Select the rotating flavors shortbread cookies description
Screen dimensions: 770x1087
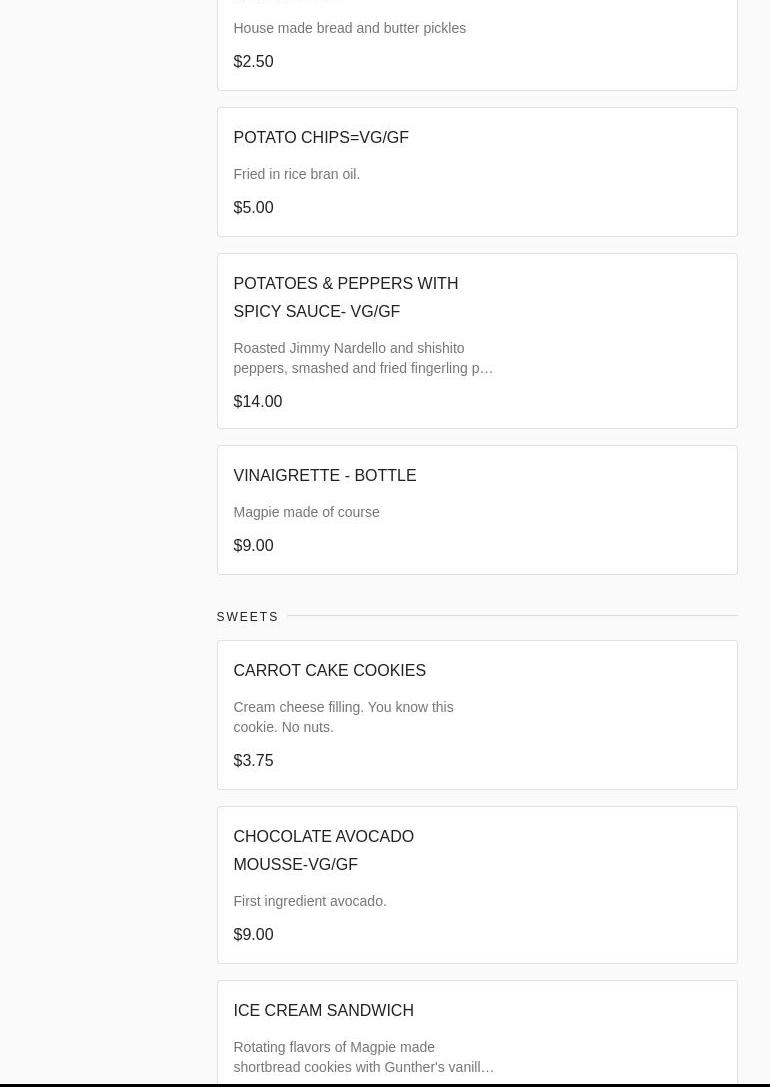[x=363, y=1057]
